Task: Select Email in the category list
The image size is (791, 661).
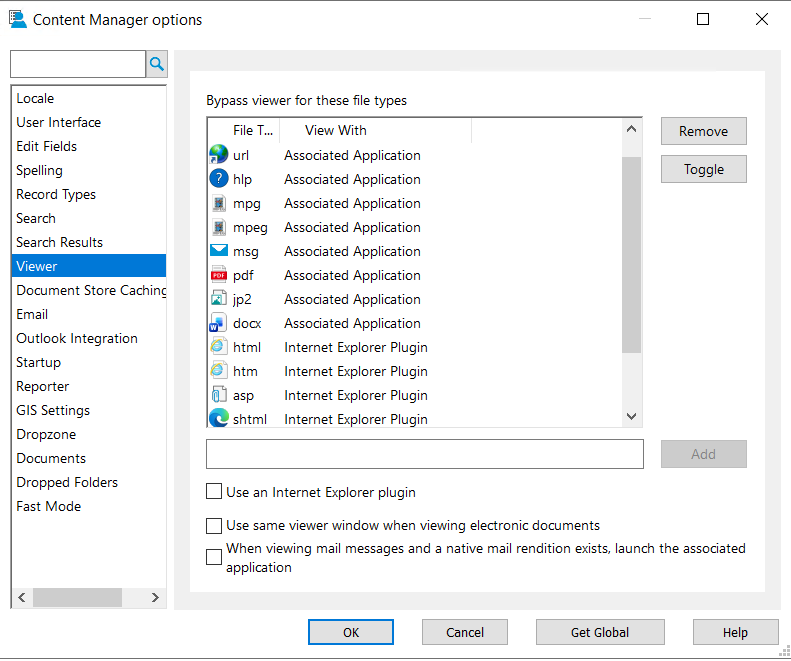Action: tap(89, 314)
